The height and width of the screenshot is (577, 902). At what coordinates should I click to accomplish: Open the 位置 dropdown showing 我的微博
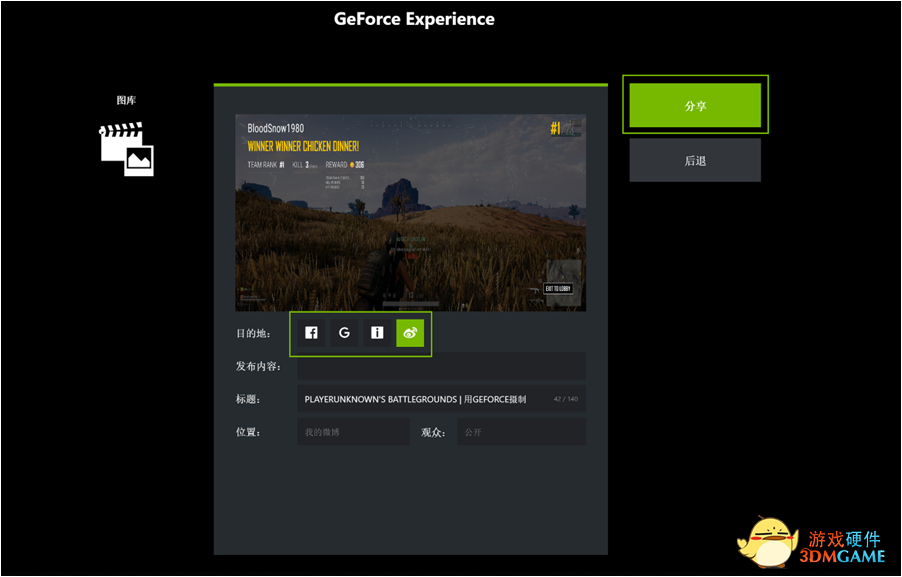click(x=353, y=431)
